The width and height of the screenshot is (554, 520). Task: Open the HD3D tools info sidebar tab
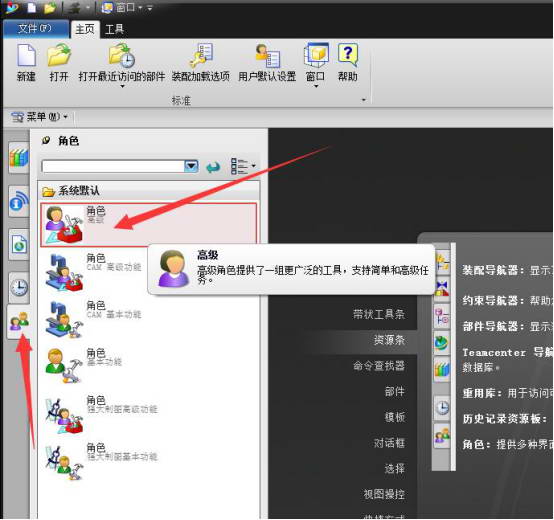[x=19, y=202]
